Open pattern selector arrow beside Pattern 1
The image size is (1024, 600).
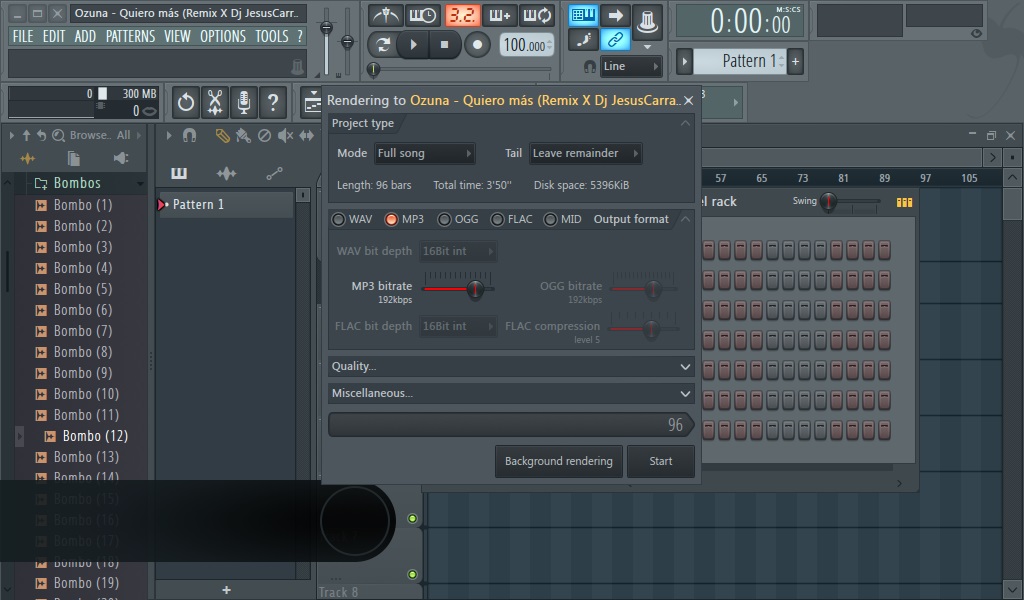pos(684,61)
